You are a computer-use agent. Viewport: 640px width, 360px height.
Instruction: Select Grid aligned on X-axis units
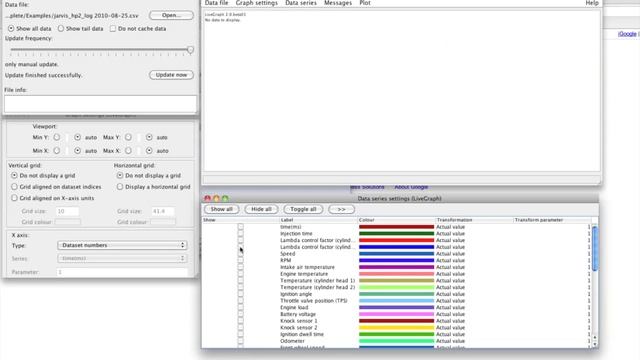[x=14, y=198]
